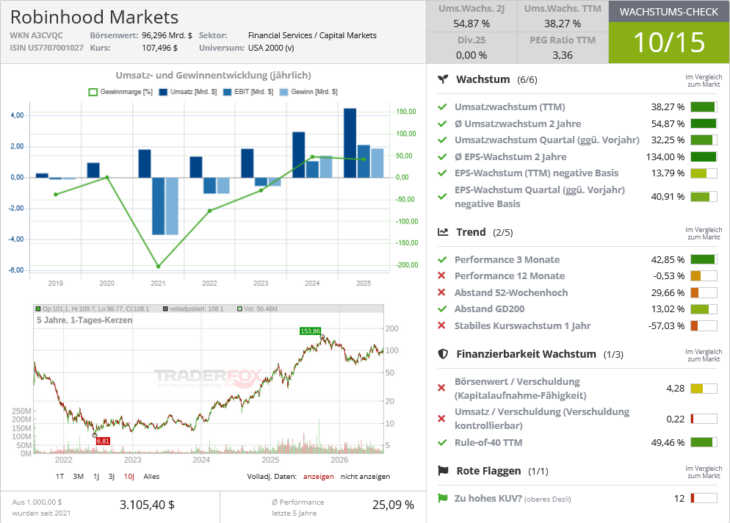The image size is (730, 523).
Task: Click the red X for Börsenwert / Verschuldung
Action: click(x=442, y=388)
